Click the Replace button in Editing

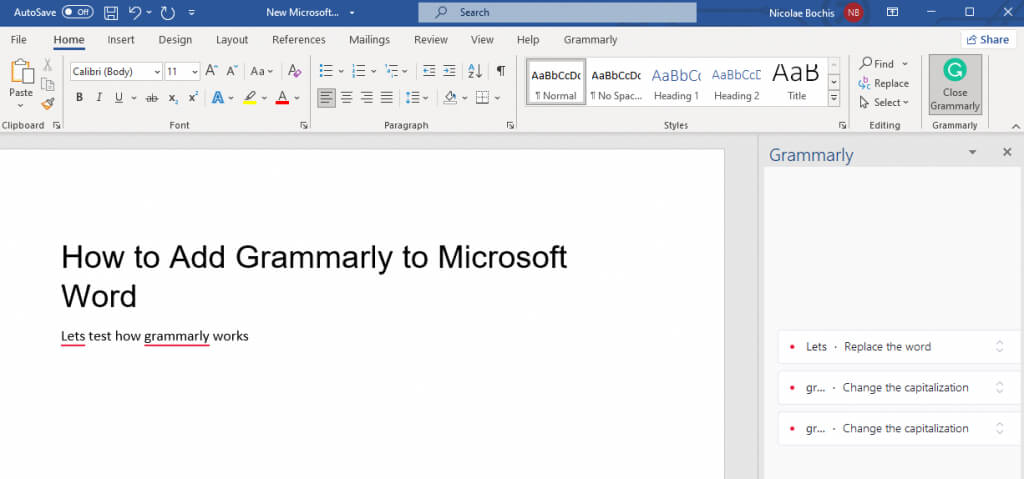pyautogui.click(x=884, y=83)
